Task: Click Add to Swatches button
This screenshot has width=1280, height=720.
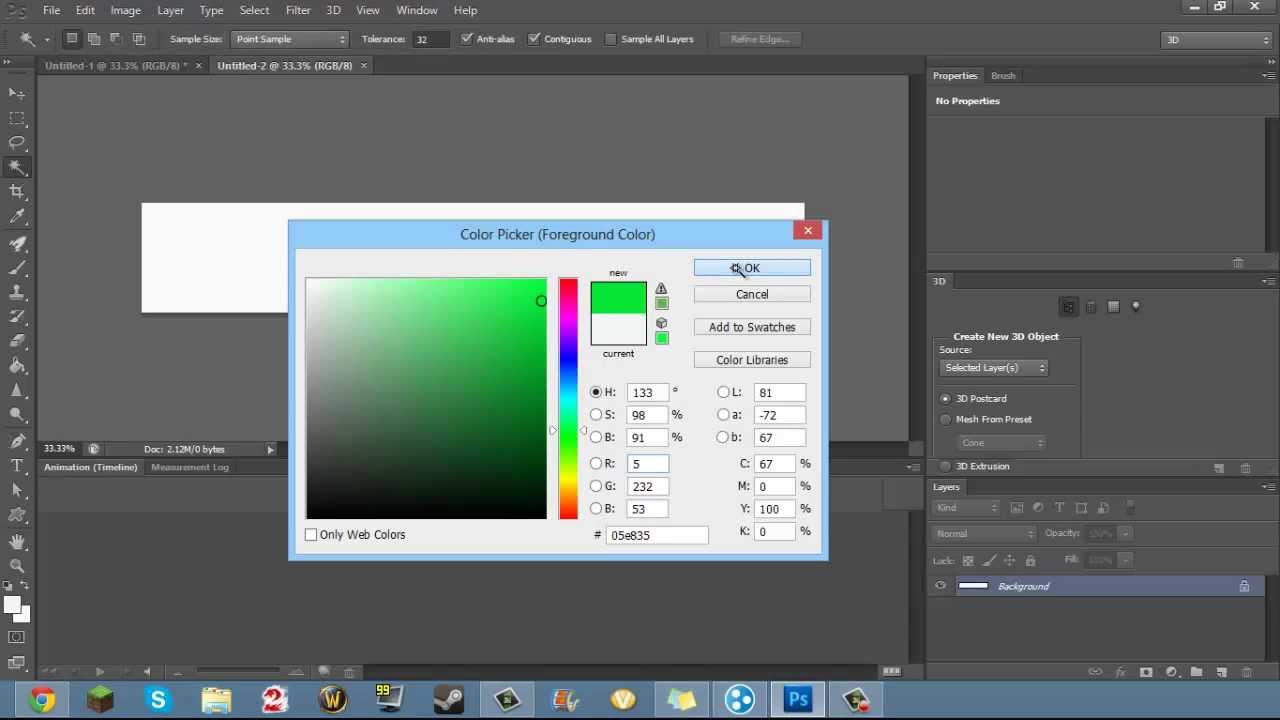Action: pyautogui.click(x=752, y=327)
